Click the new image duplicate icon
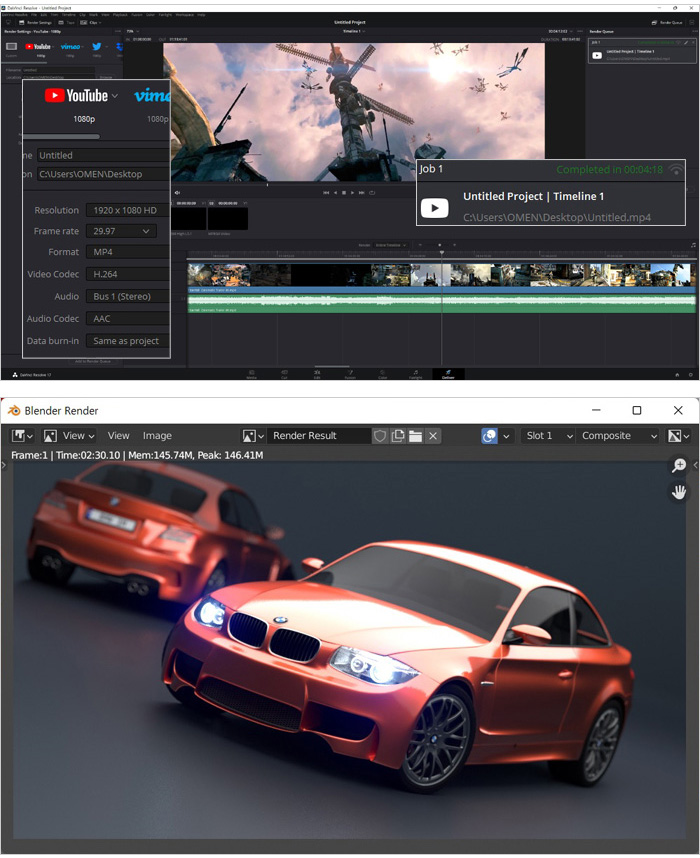The height and width of the screenshot is (858, 700). pos(397,436)
